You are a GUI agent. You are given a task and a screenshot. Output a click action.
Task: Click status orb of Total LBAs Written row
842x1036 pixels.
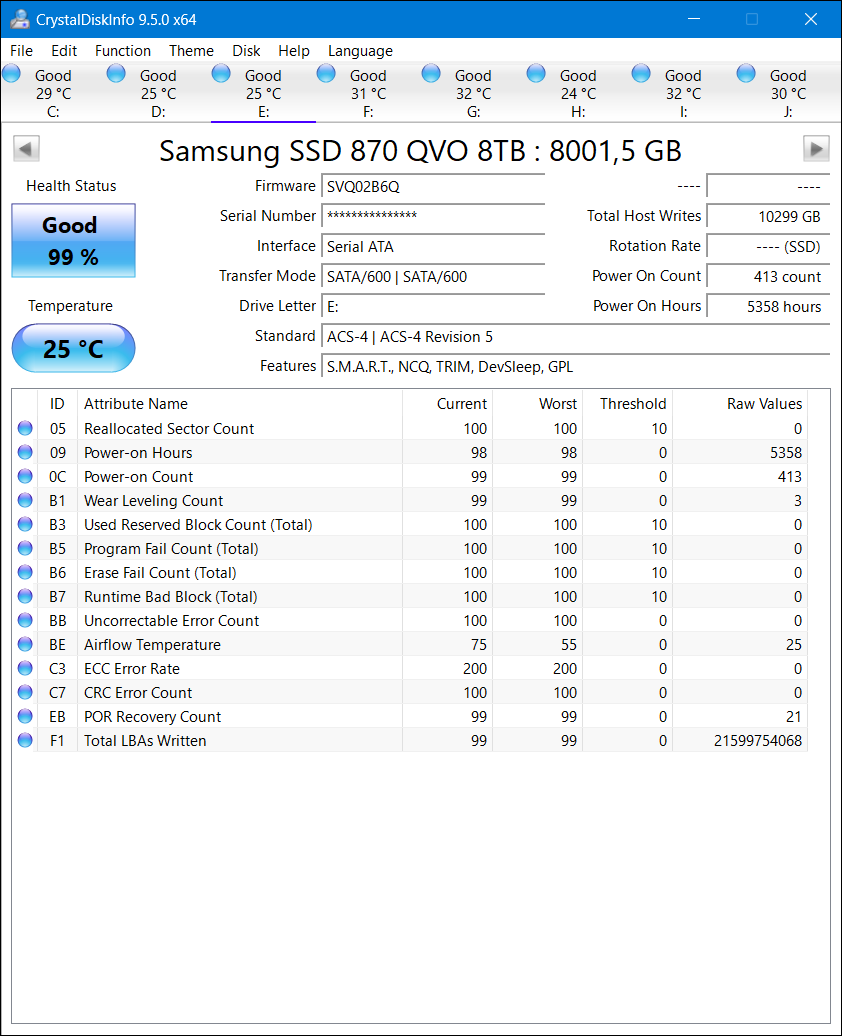[25, 740]
